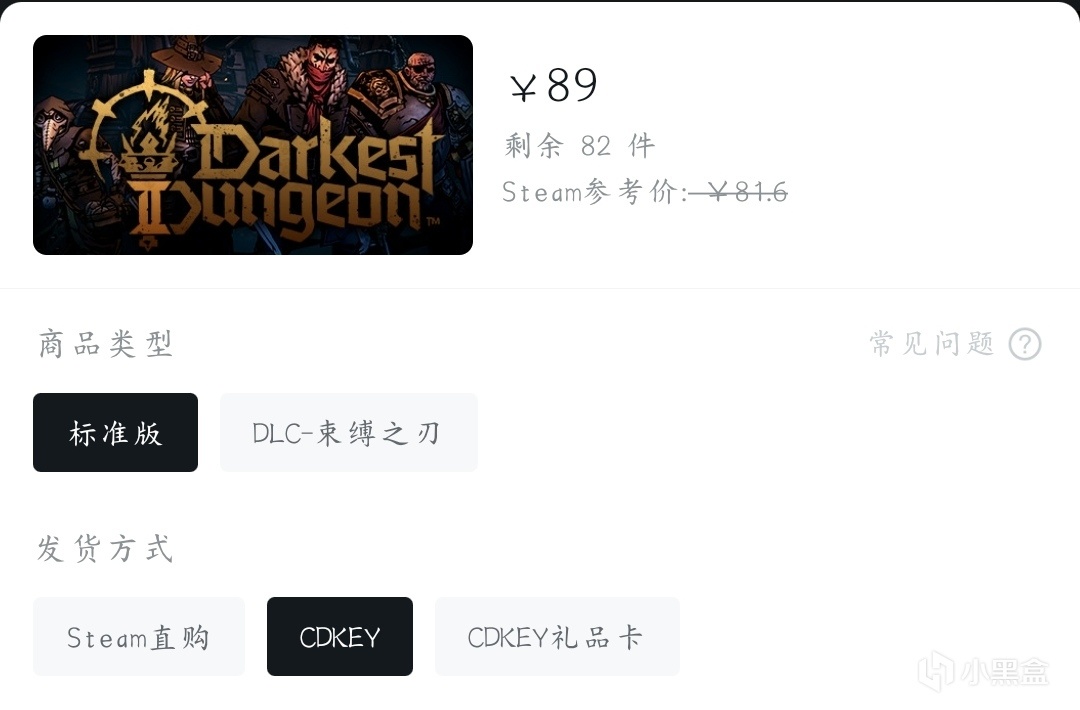The height and width of the screenshot is (710, 1080).
Task: Open the 常见问题 FAQ link
Action: coord(932,343)
